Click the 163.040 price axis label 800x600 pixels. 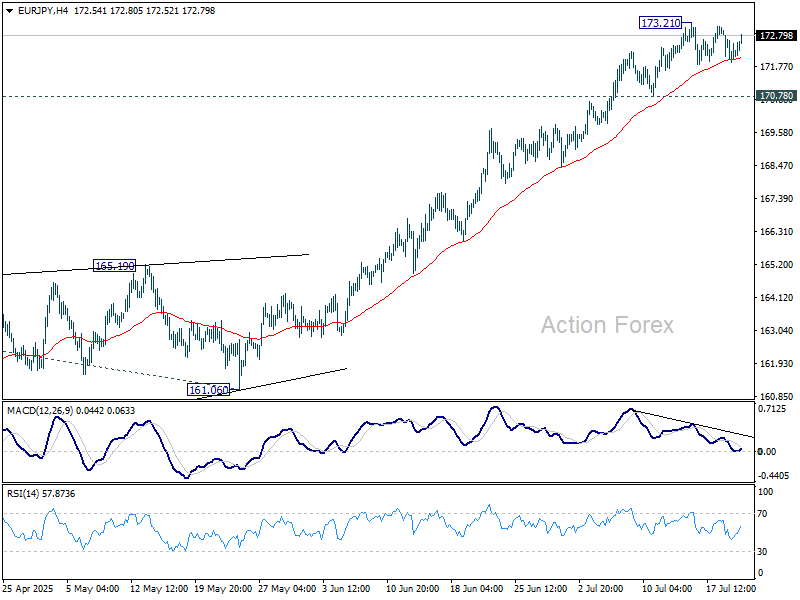coord(777,331)
